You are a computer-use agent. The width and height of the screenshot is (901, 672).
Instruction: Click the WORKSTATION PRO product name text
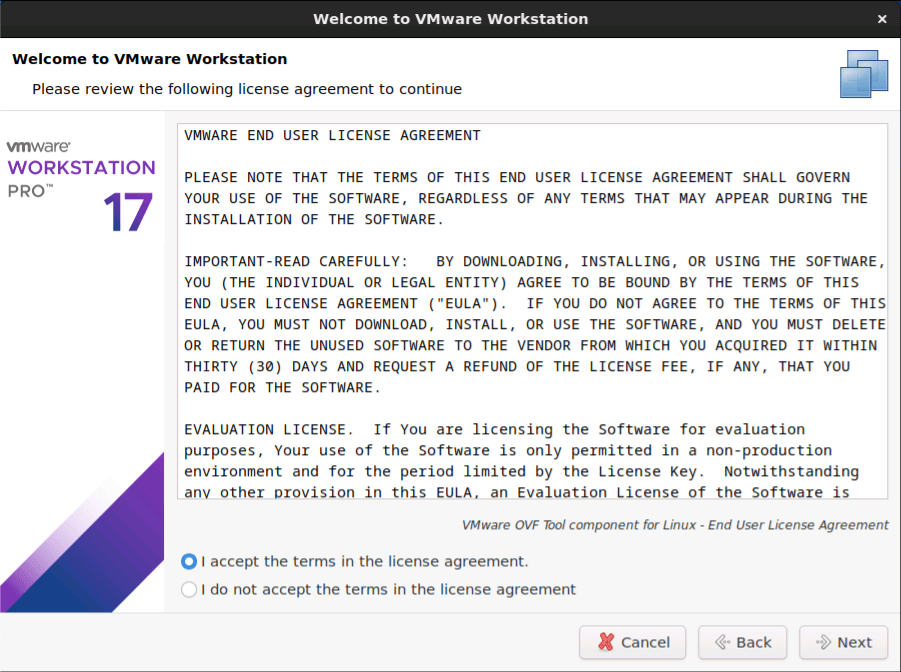pyautogui.click(x=81, y=168)
